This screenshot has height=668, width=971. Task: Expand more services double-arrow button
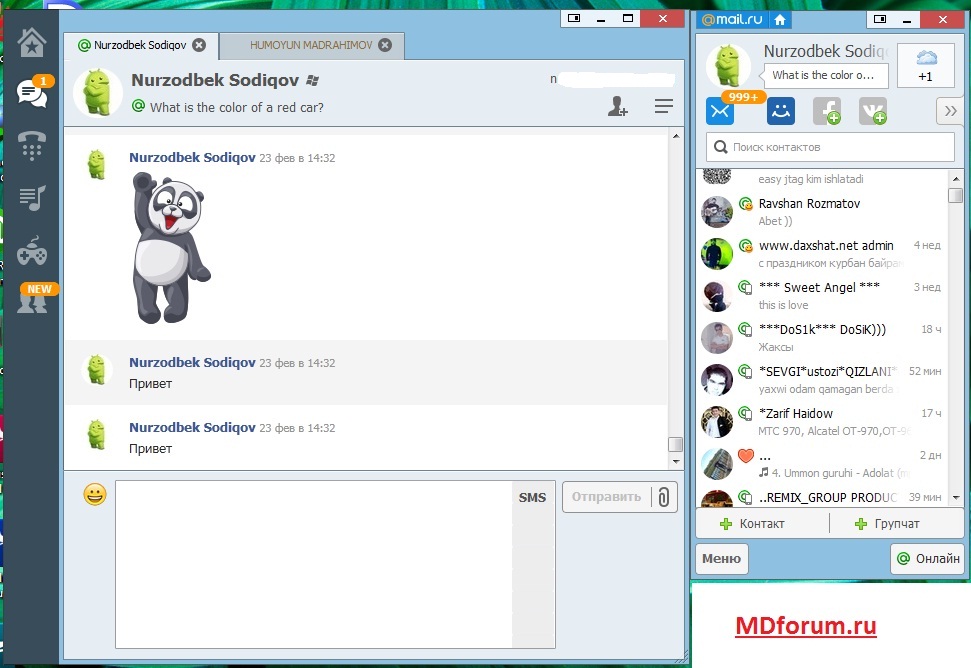click(x=948, y=112)
